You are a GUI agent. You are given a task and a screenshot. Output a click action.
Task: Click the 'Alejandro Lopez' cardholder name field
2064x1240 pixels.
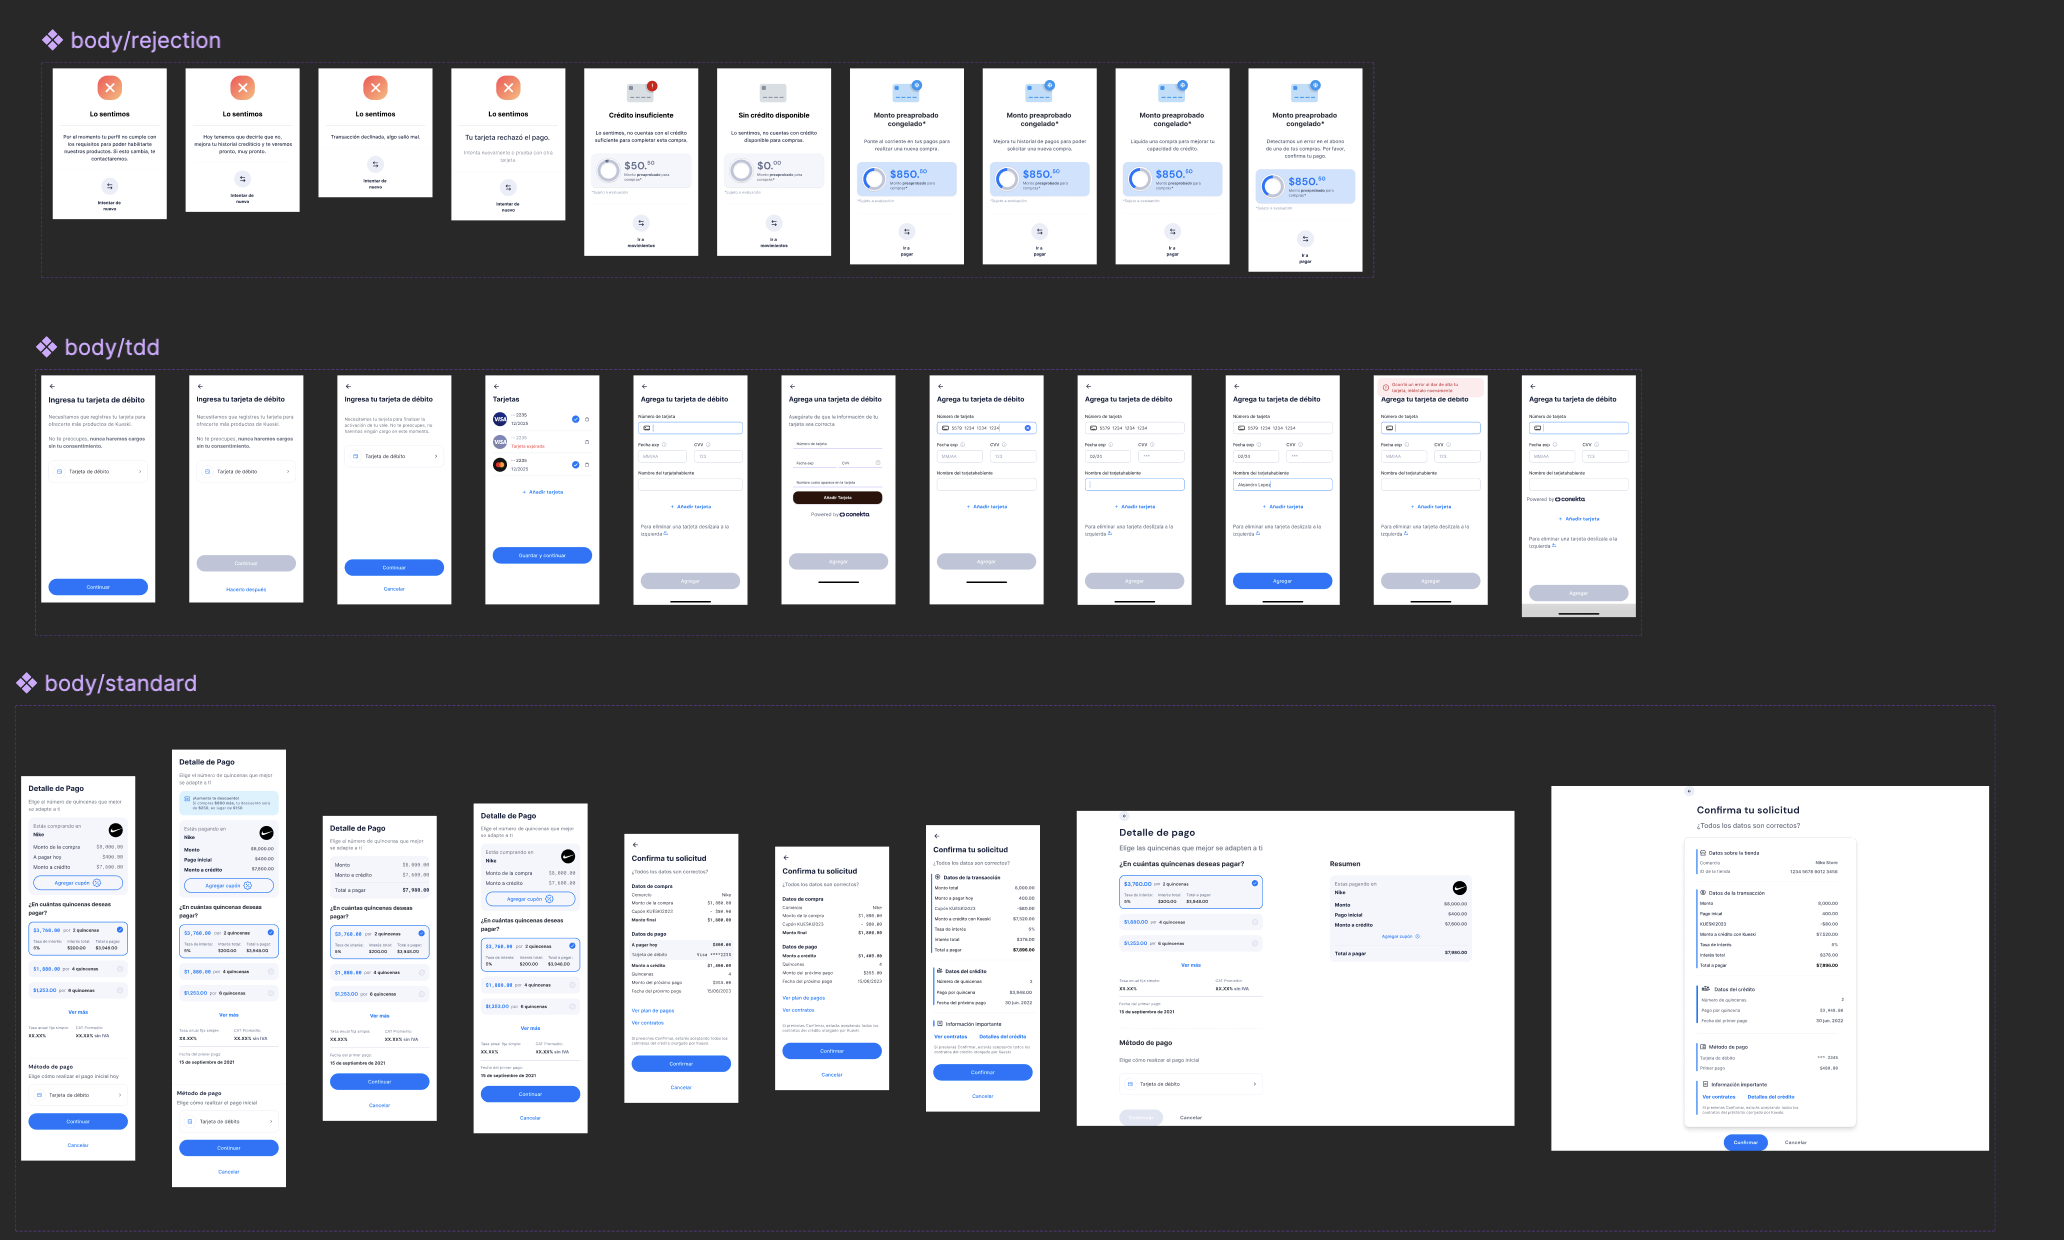(x=1282, y=484)
